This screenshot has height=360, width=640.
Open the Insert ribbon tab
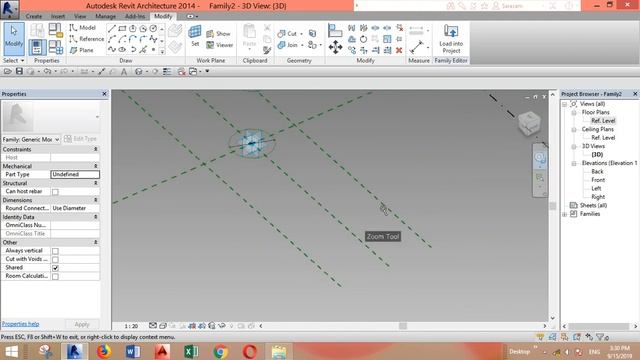click(x=58, y=16)
